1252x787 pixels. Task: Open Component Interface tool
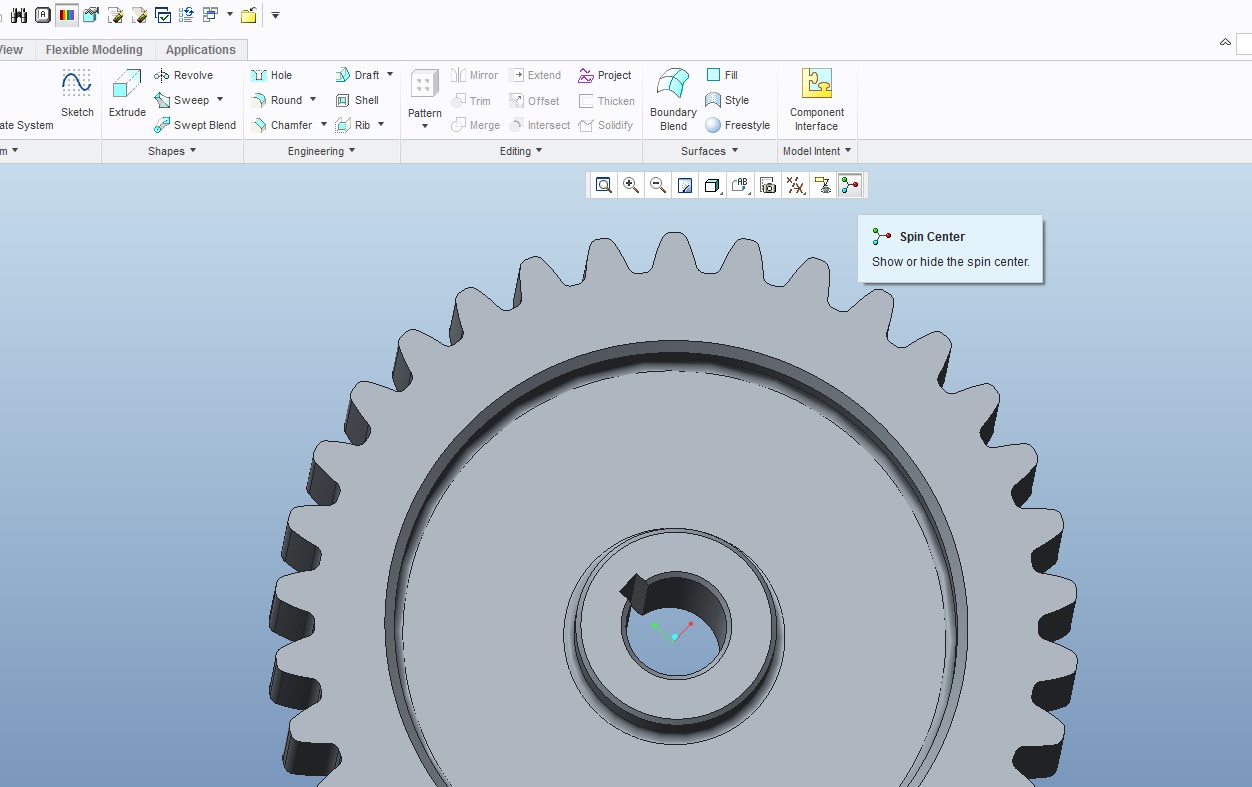click(x=816, y=99)
